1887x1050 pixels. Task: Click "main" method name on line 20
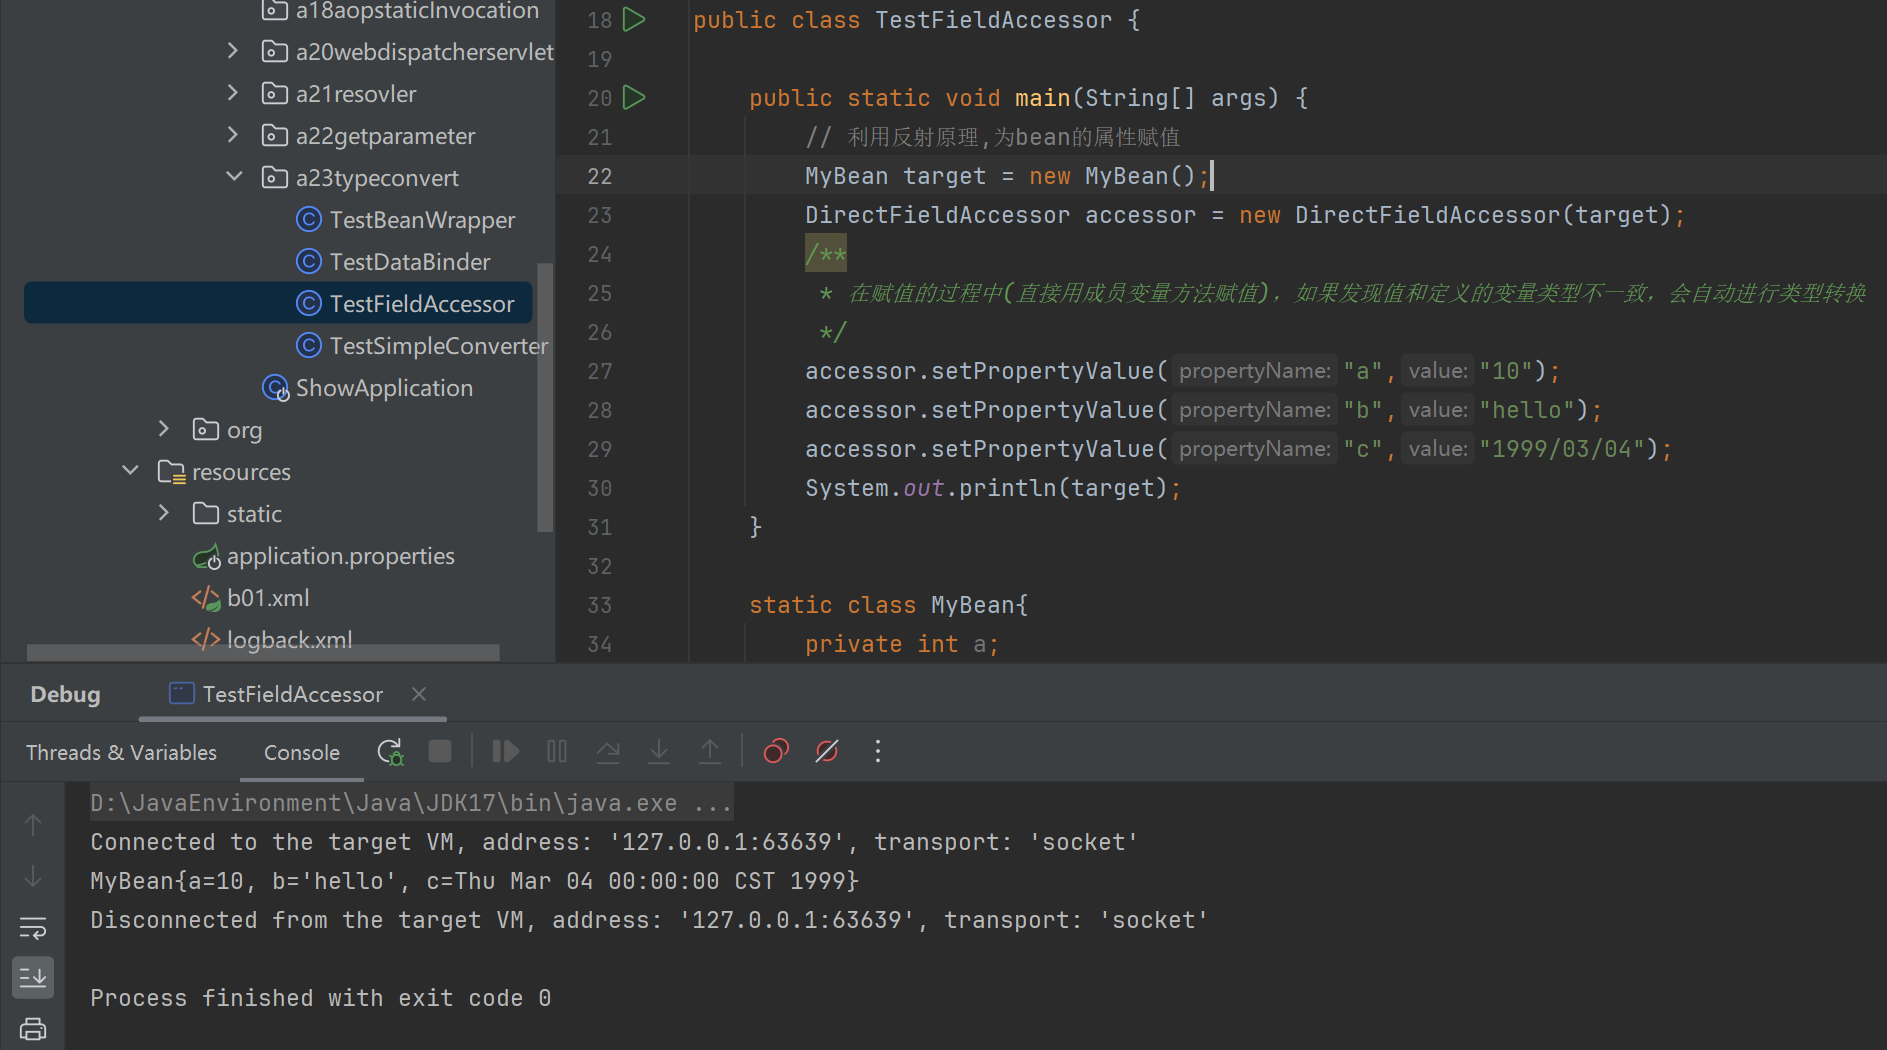pos(1043,98)
